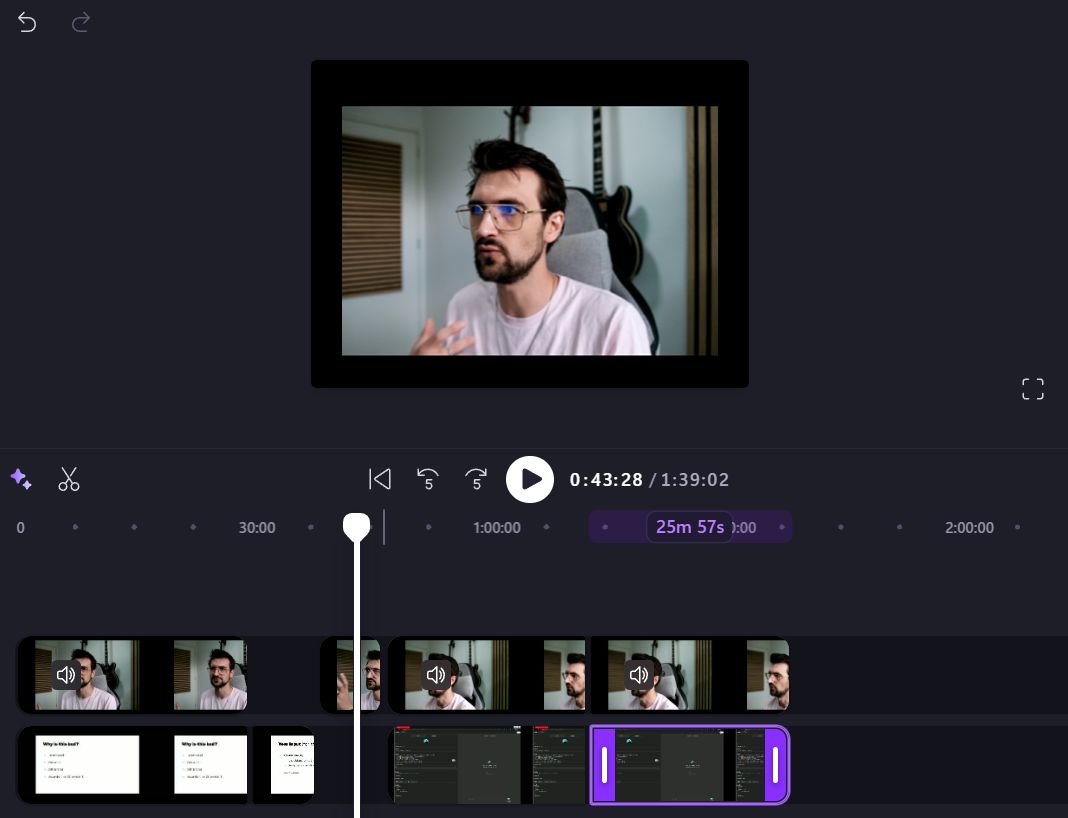Screen dimensions: 1068x818
Task: Click the current time 0:43:28 display
Action: 606,479
